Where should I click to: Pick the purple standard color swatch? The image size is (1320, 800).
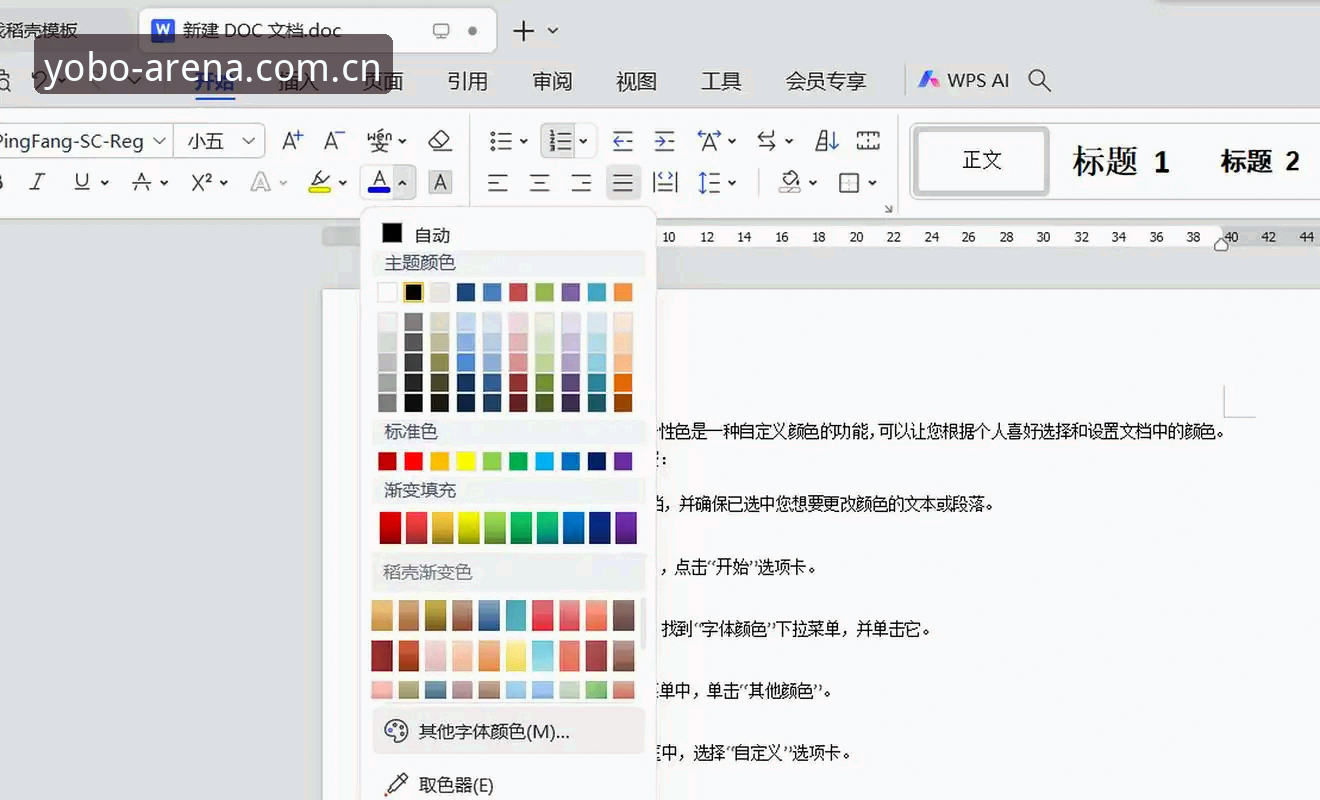623,461
